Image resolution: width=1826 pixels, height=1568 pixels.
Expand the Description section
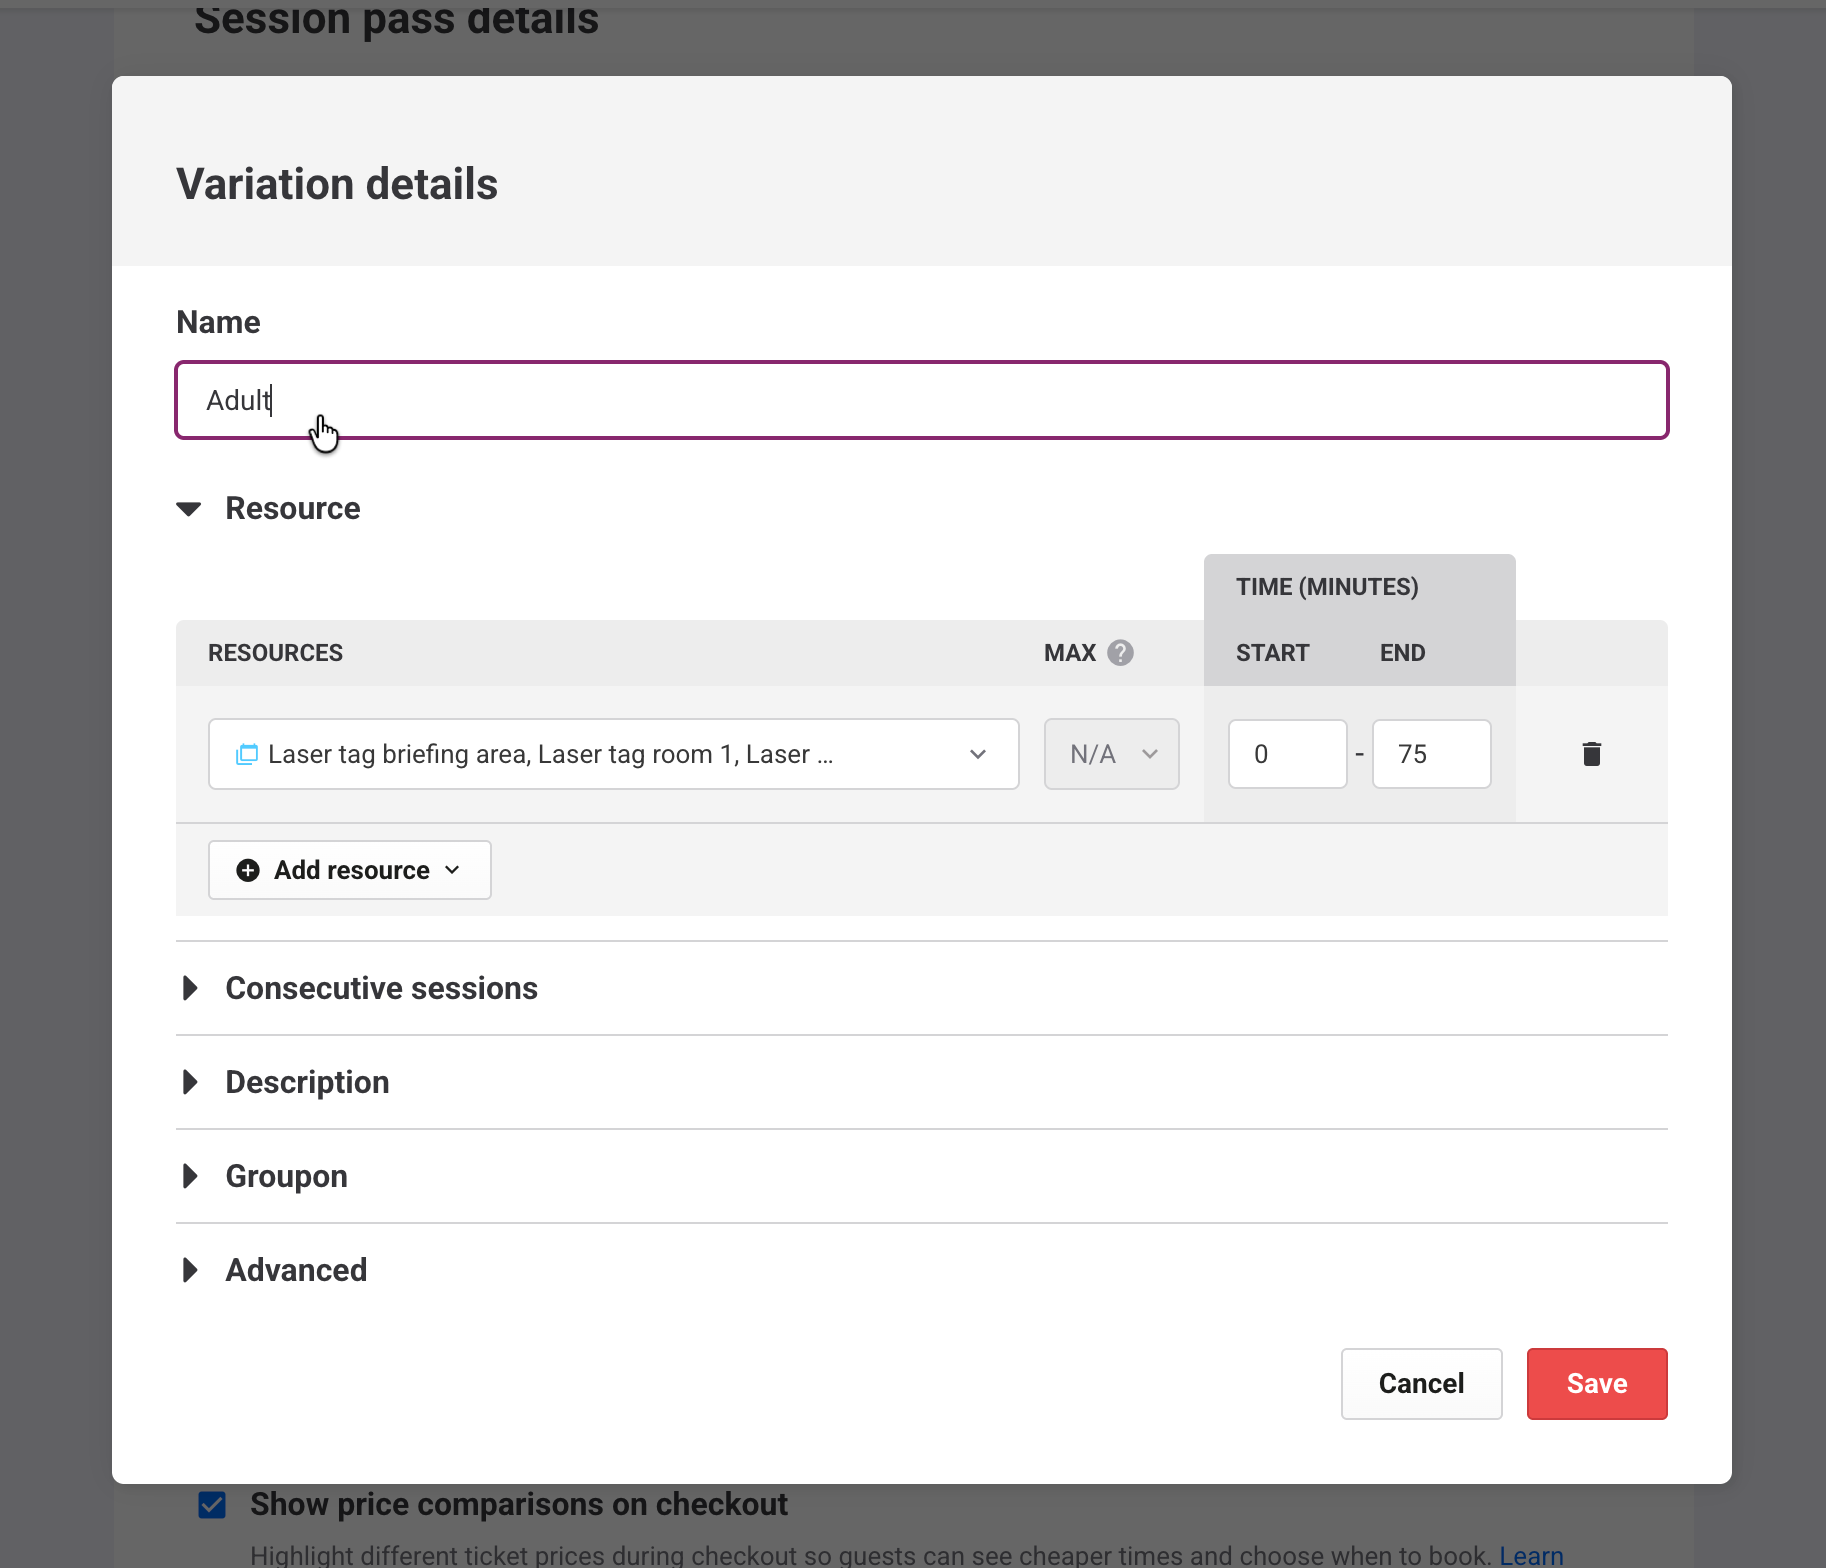(190, 1082)
